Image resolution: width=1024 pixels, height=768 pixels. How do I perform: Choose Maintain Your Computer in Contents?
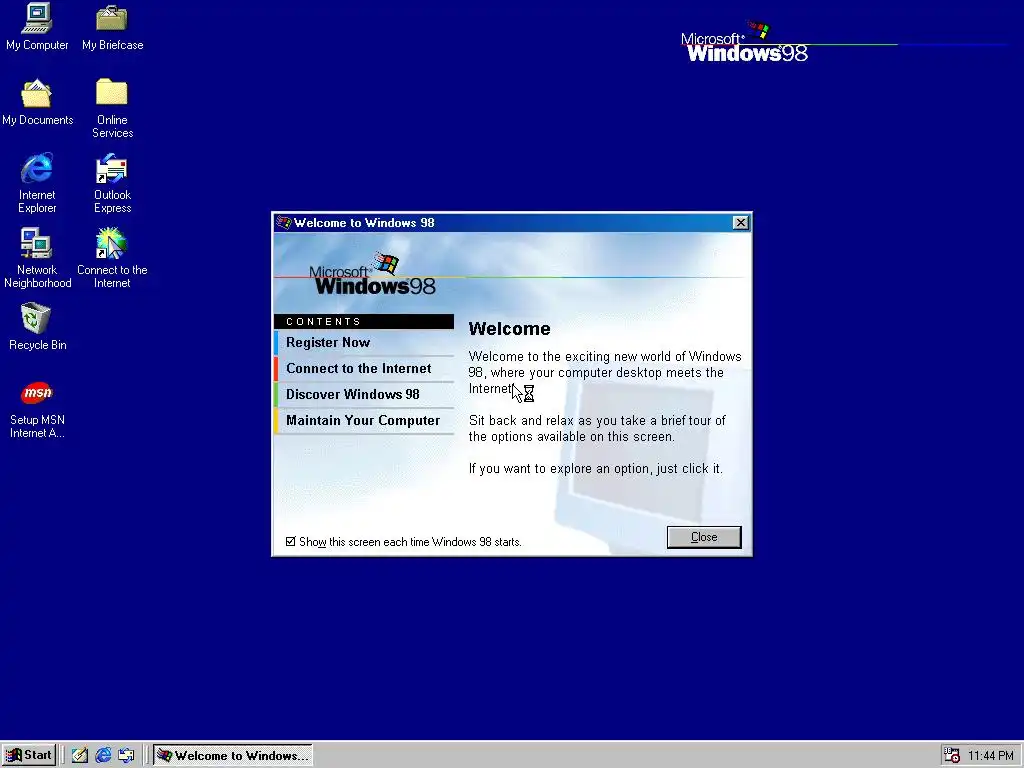364,421
